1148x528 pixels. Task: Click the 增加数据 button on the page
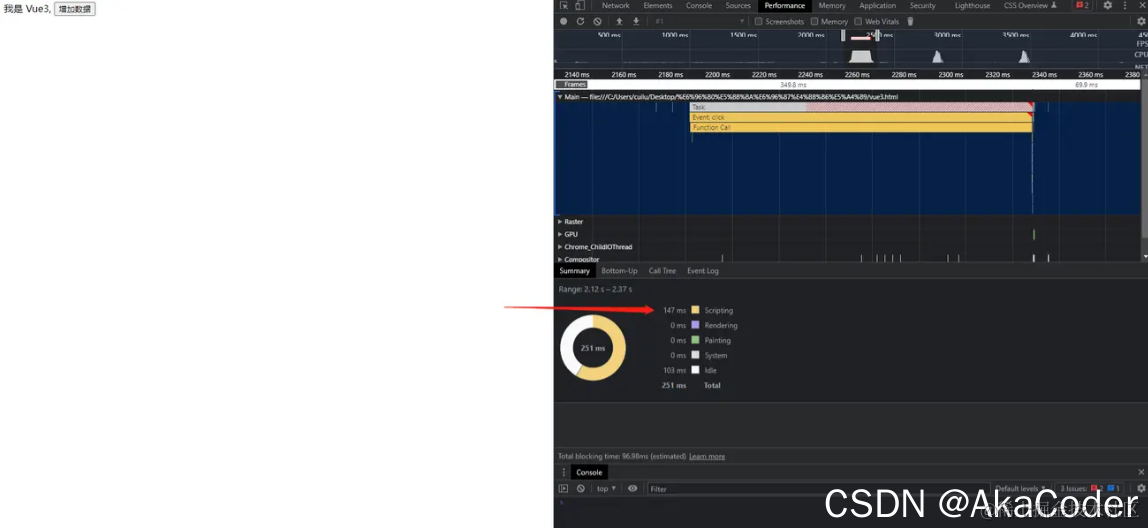(75, 10)
